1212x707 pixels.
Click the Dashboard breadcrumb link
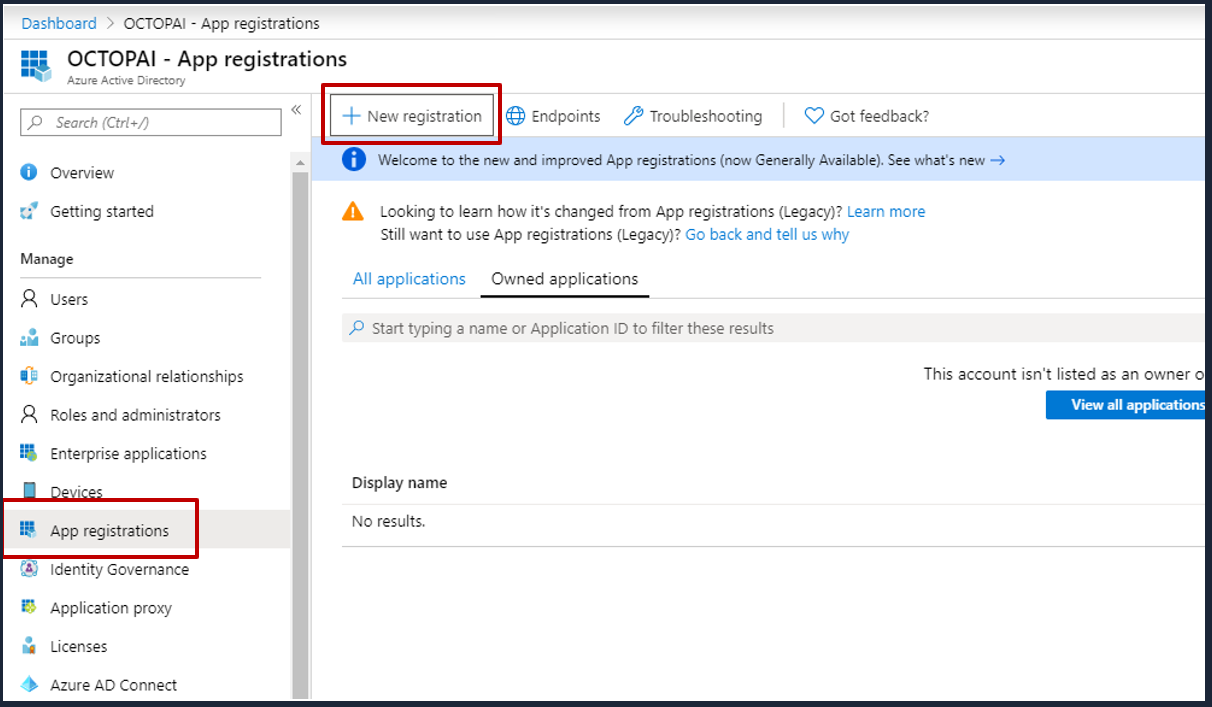59,23
